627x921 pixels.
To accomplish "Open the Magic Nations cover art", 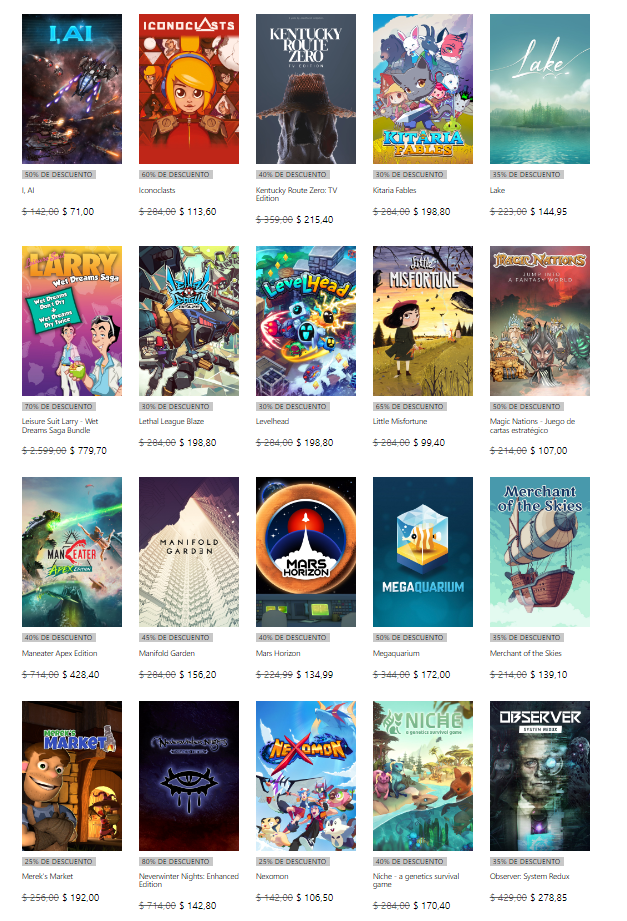I will pos(539,321).
